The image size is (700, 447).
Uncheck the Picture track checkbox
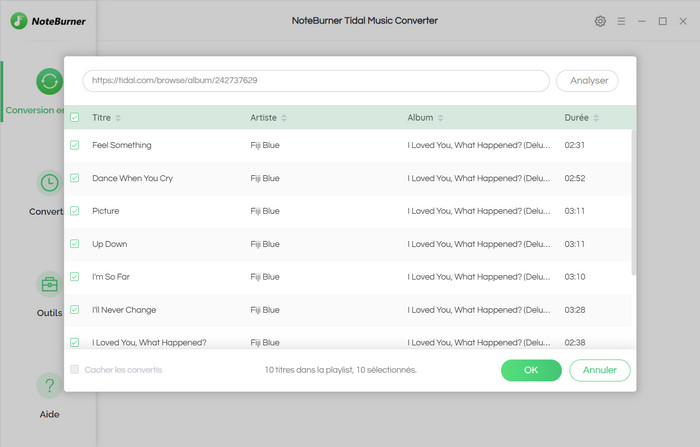[x=75, y=211]
